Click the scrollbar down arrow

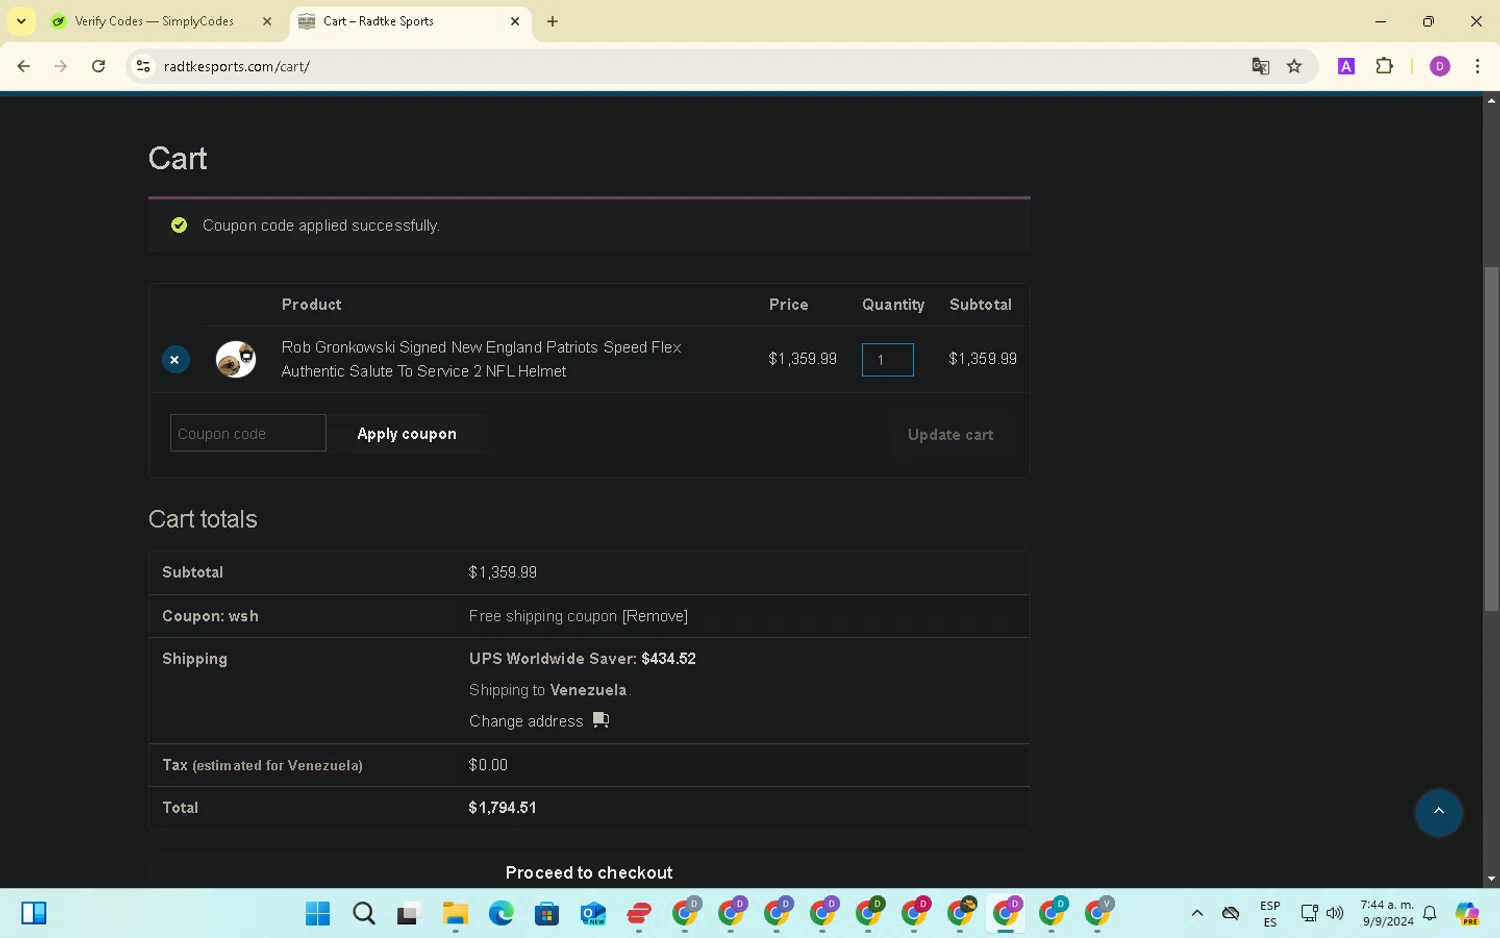click(1491, 879)
